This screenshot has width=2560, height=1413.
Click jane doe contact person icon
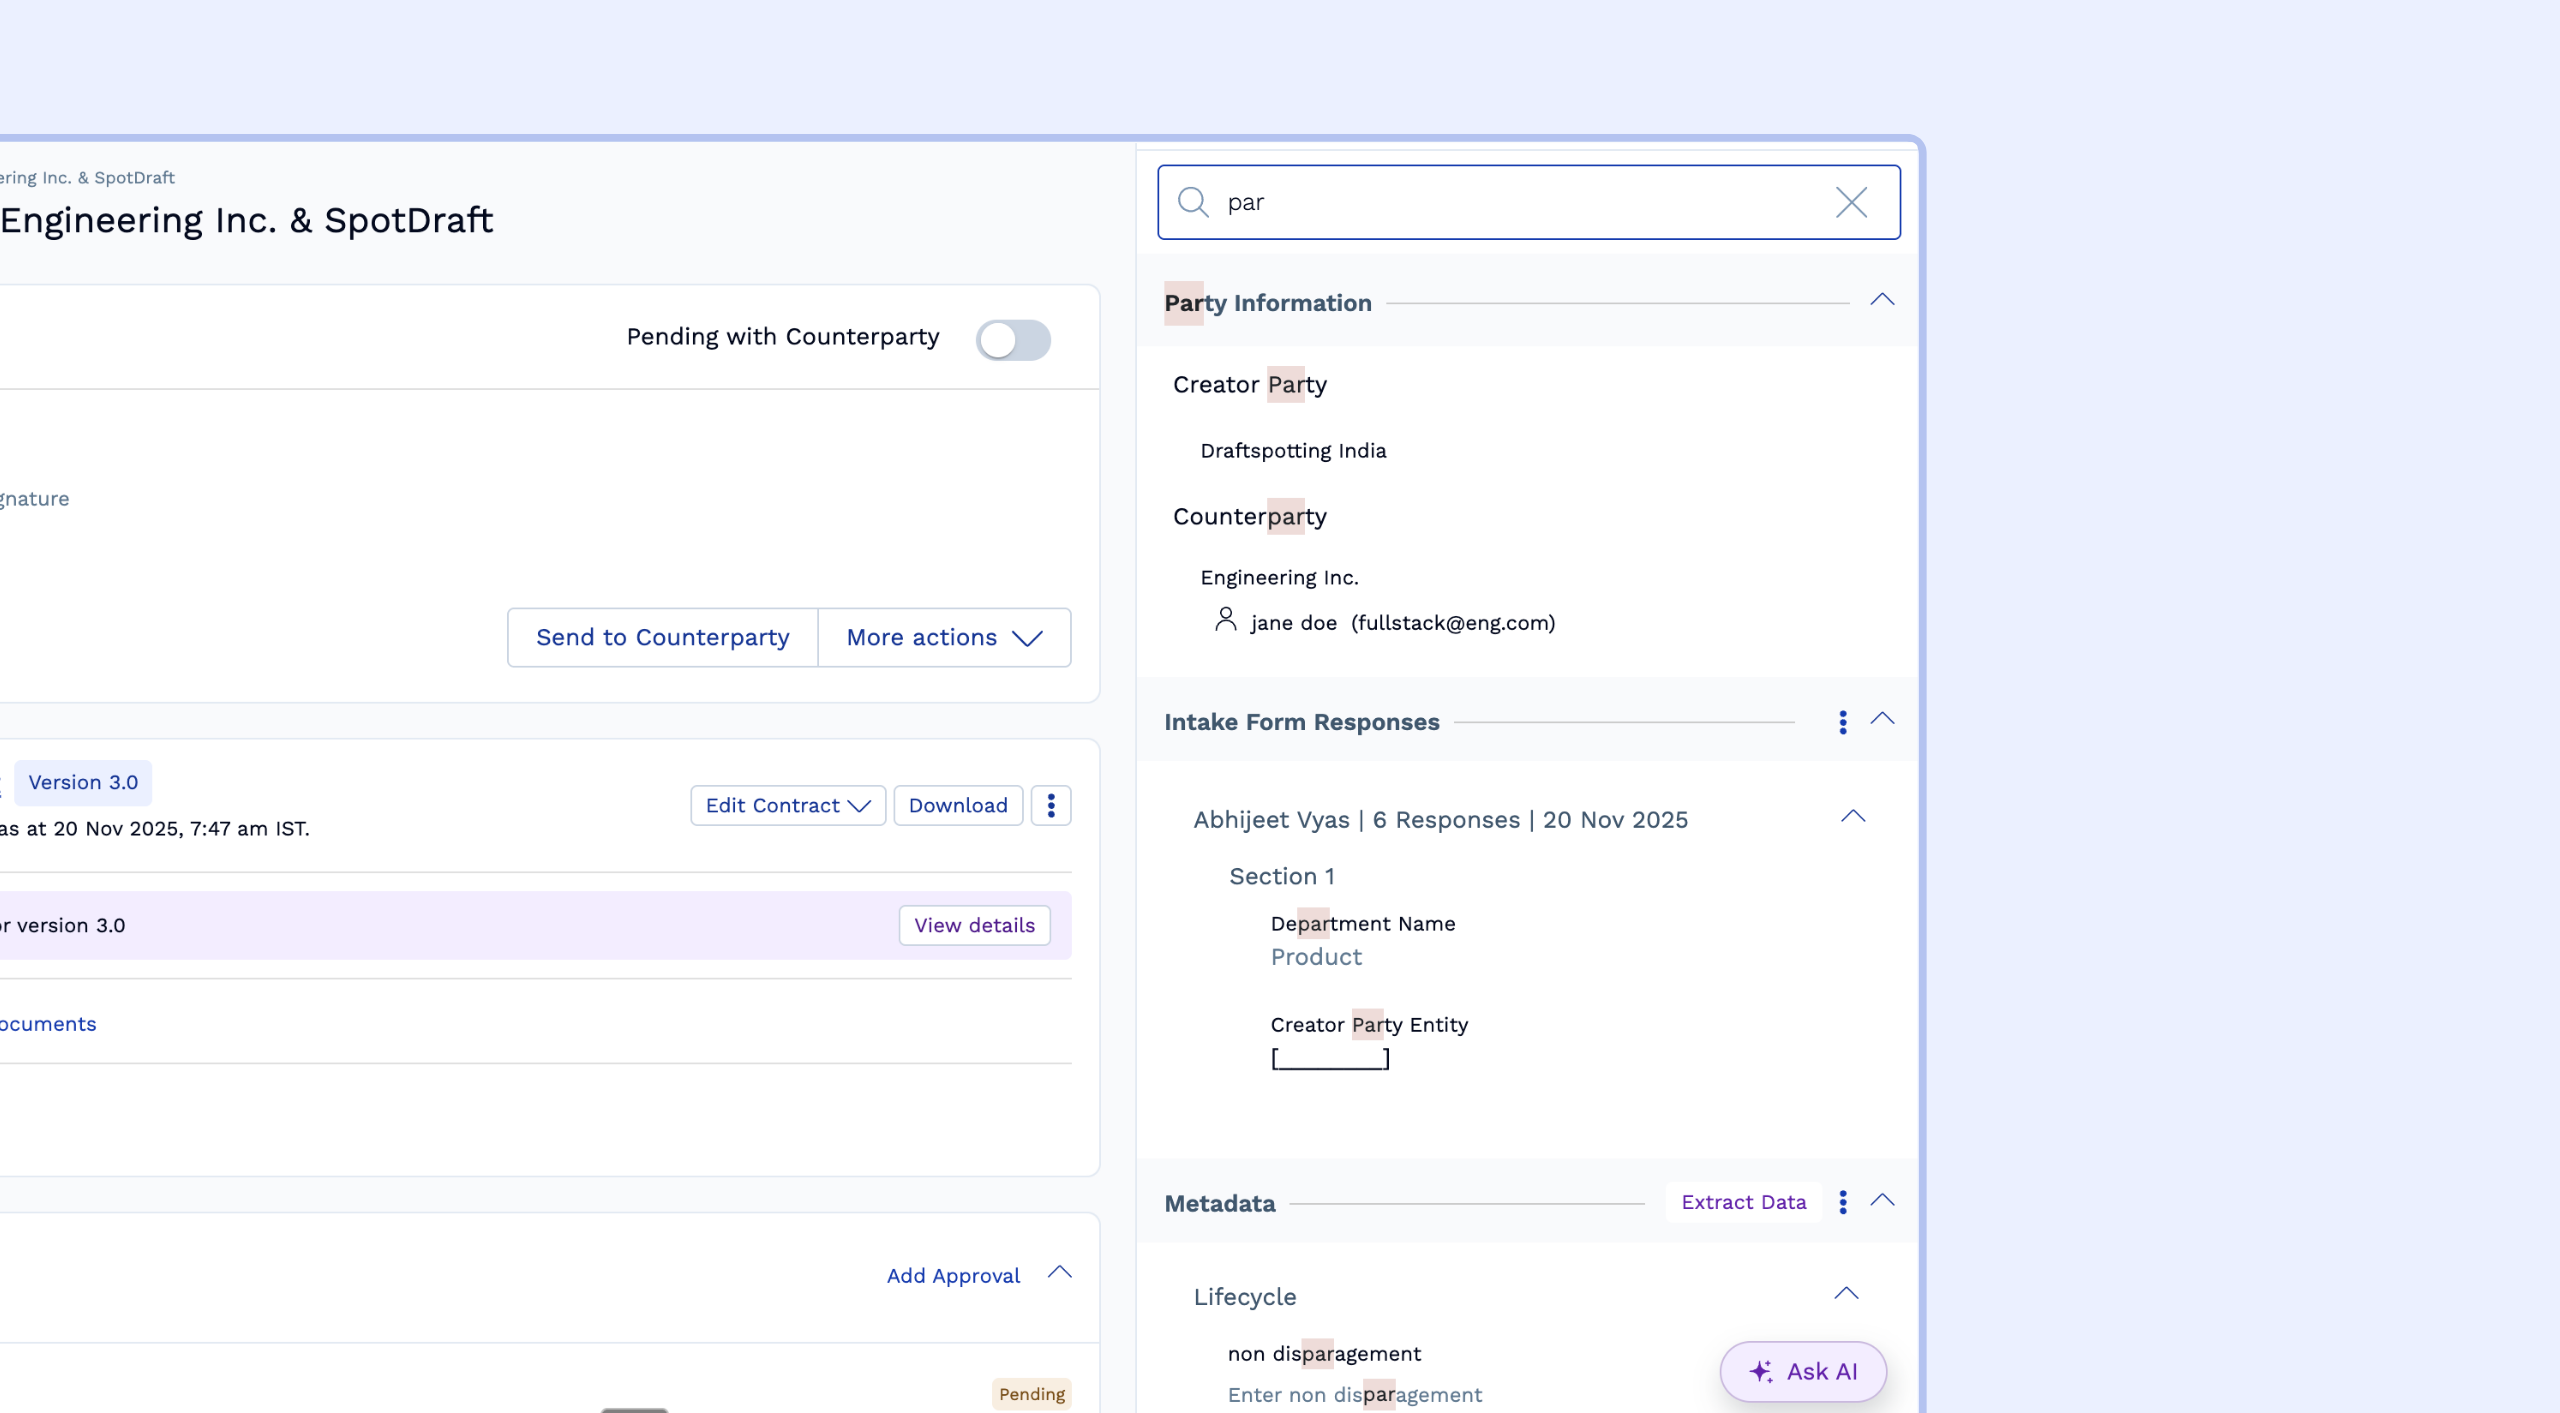pos(1225,621)
